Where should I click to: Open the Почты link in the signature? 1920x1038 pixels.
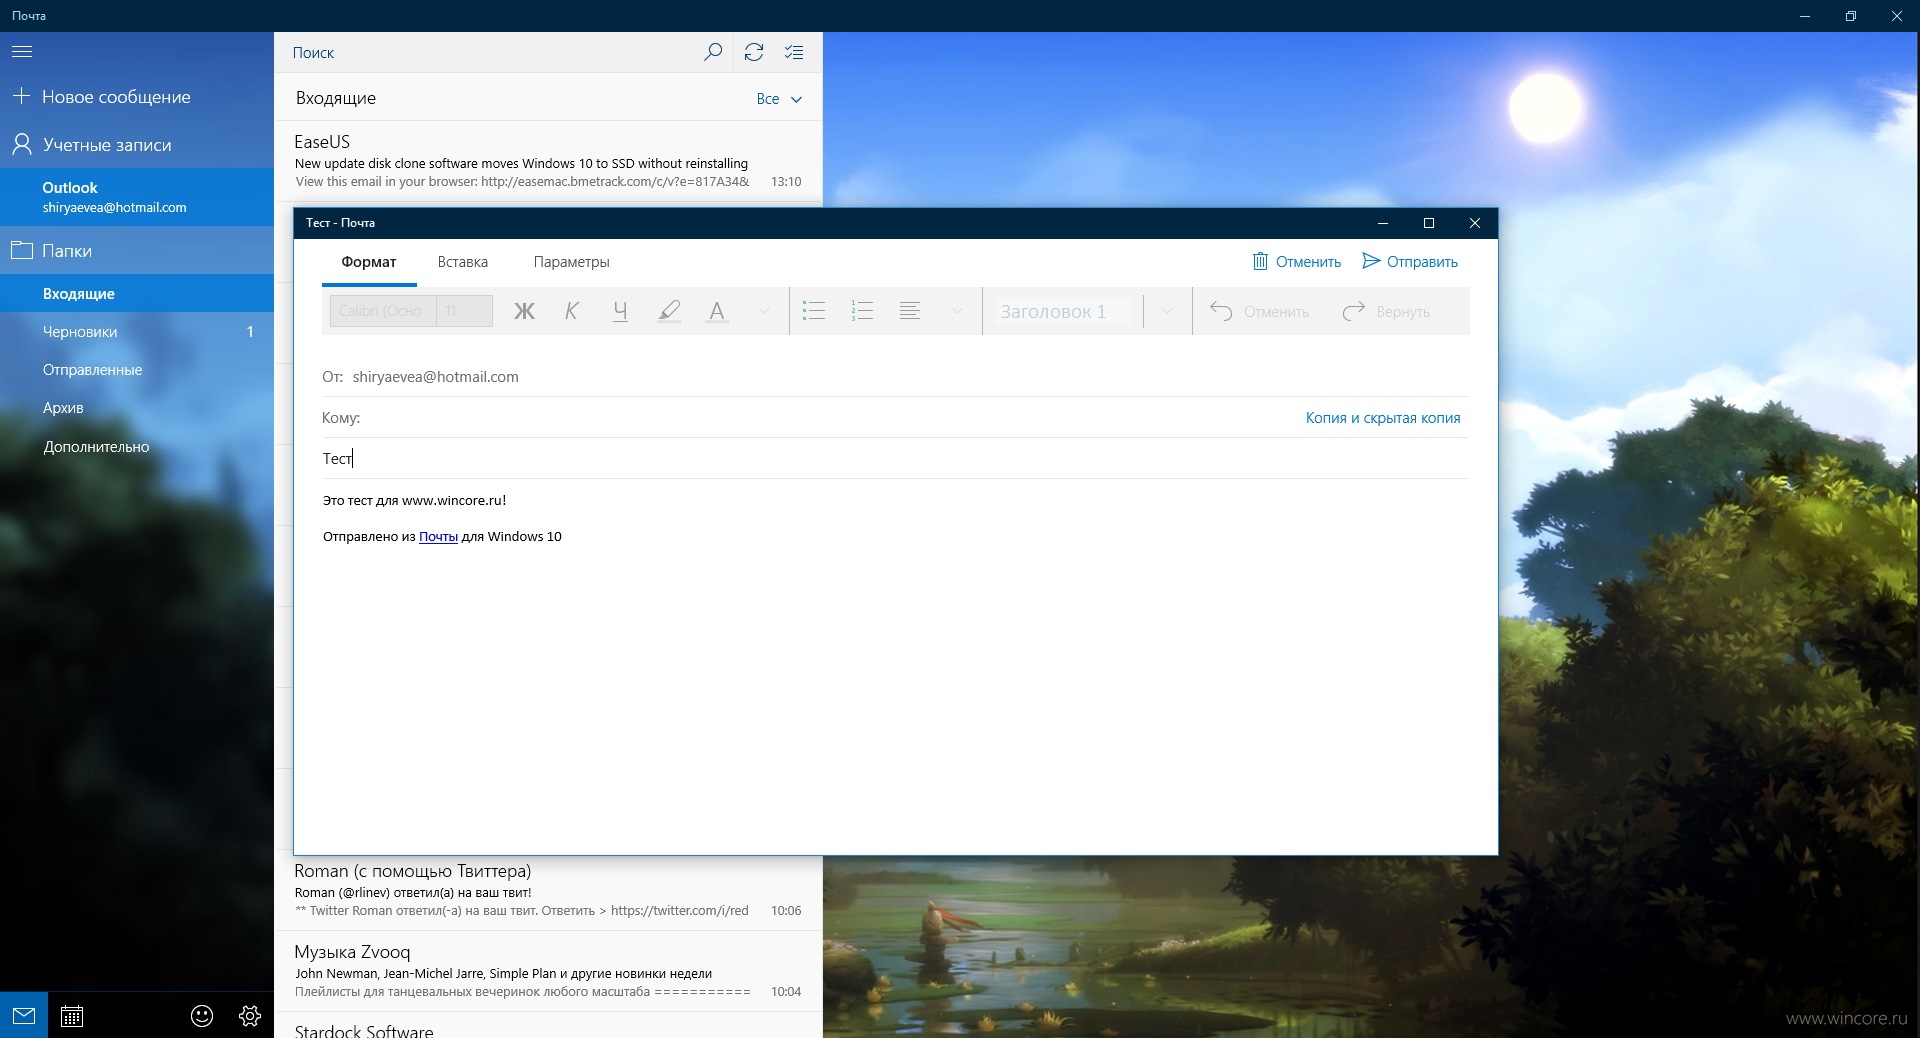438,537
